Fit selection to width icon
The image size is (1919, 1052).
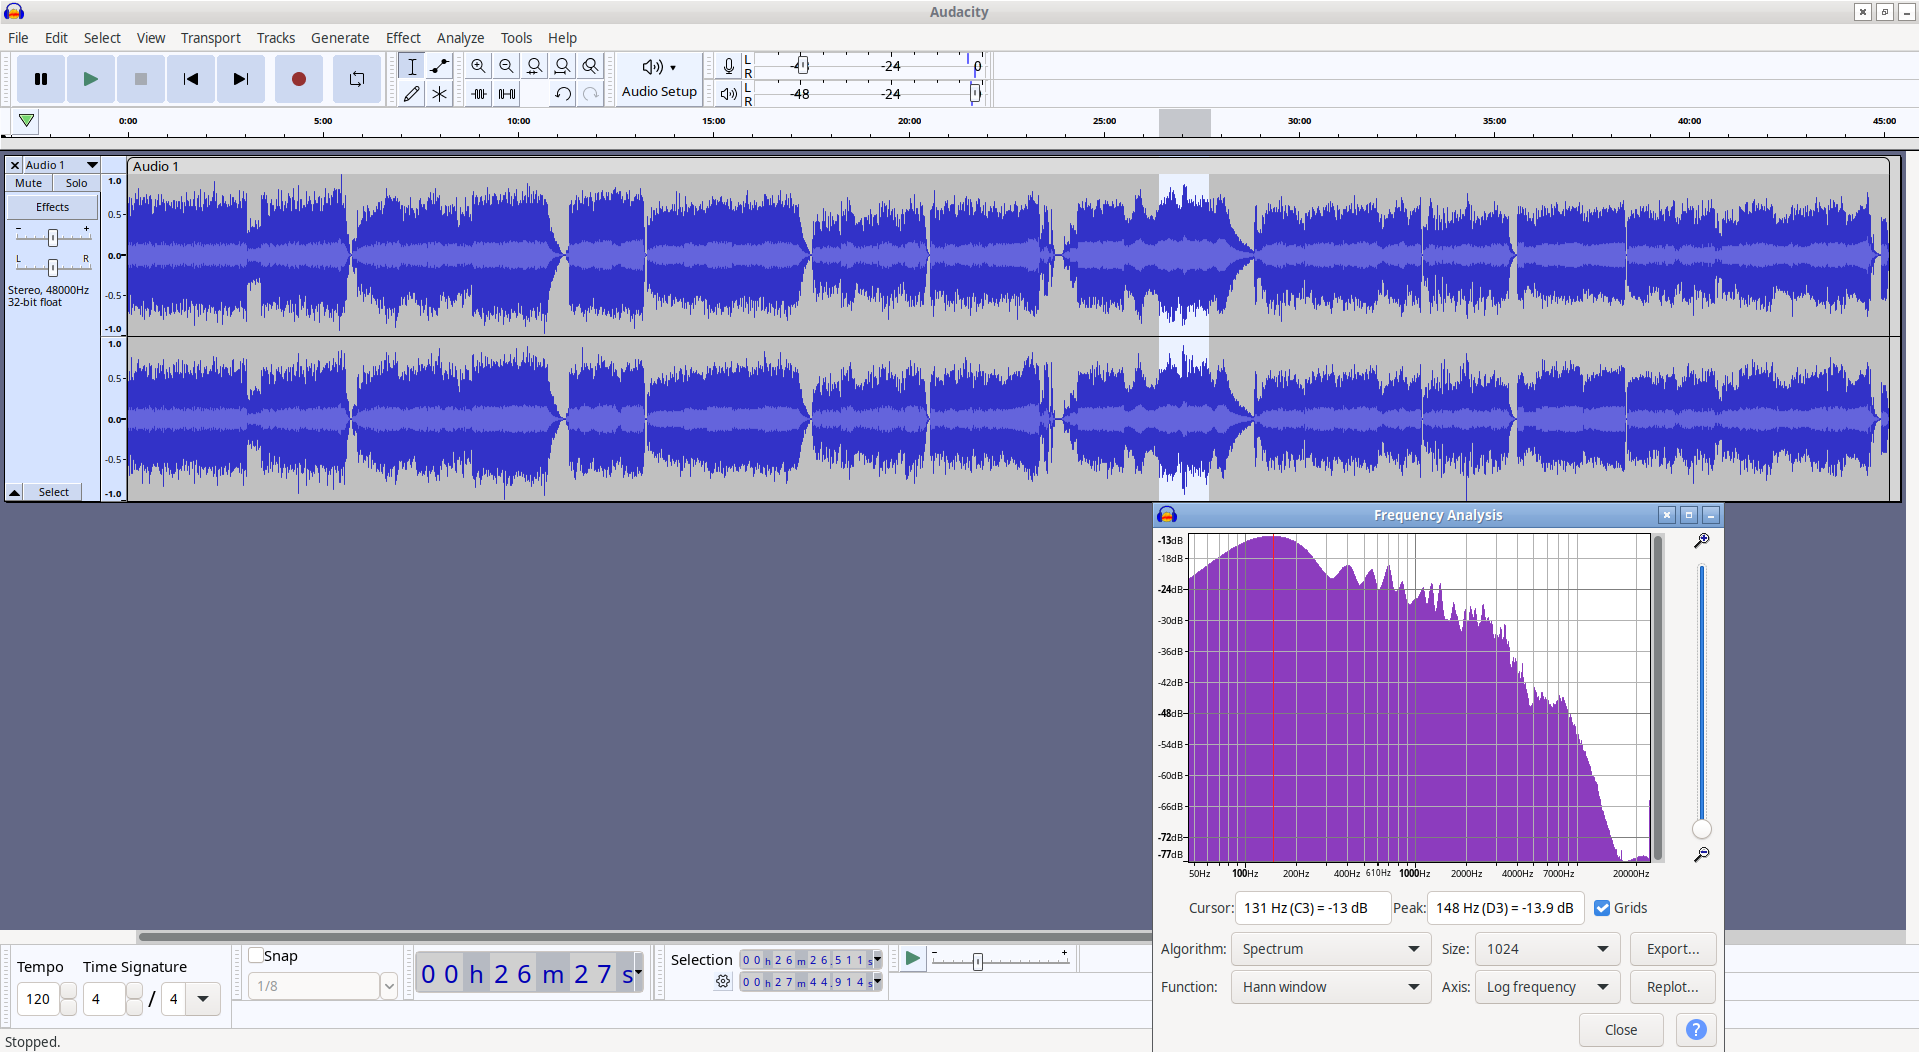point(535,66)
